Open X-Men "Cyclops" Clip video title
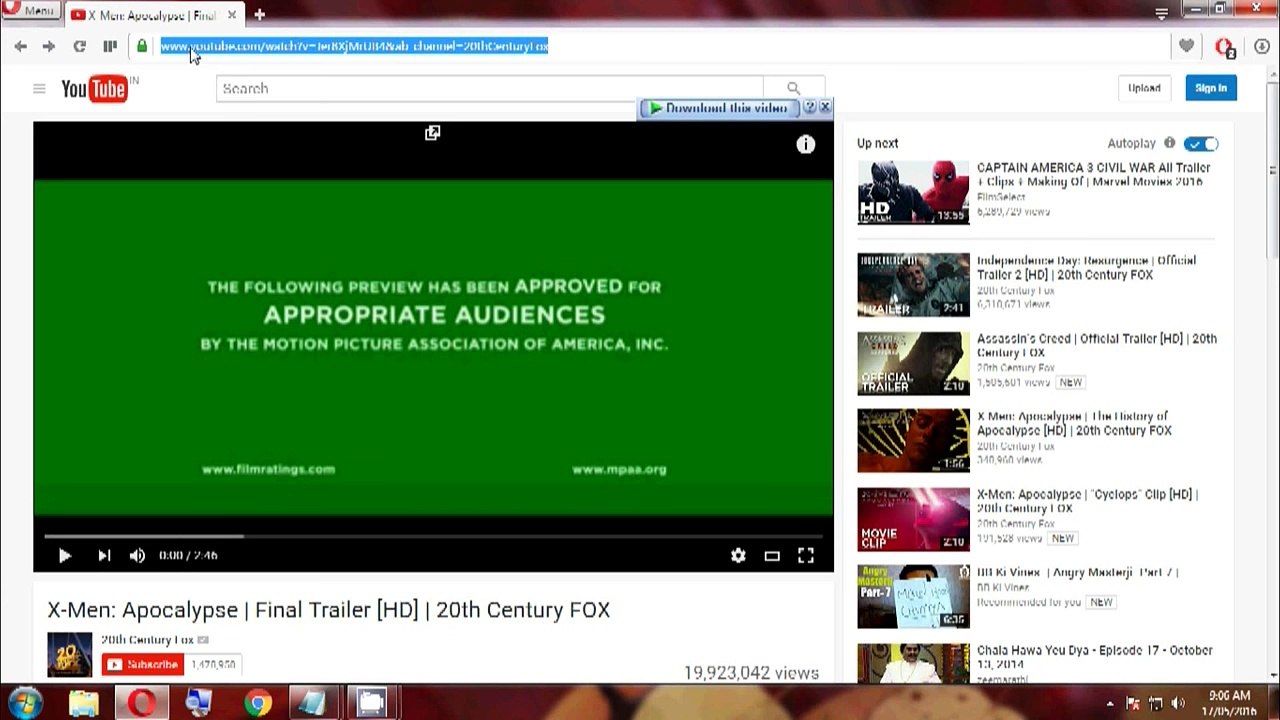1280x720 pixels. pos(1087,502)
